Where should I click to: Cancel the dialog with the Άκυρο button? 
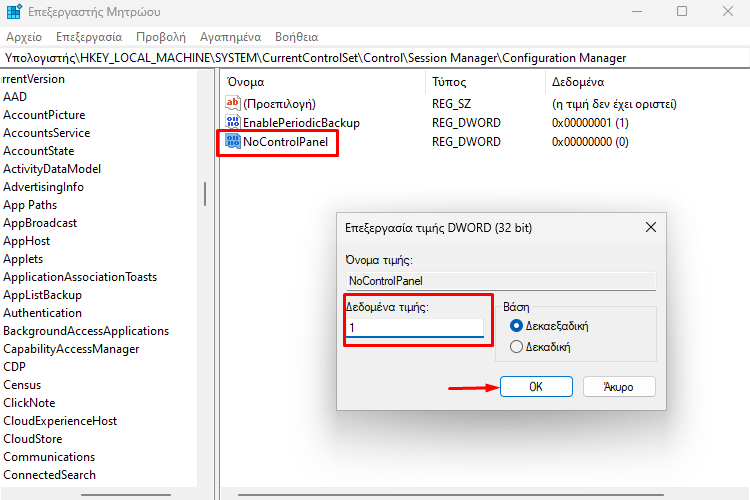pos(619,387)
